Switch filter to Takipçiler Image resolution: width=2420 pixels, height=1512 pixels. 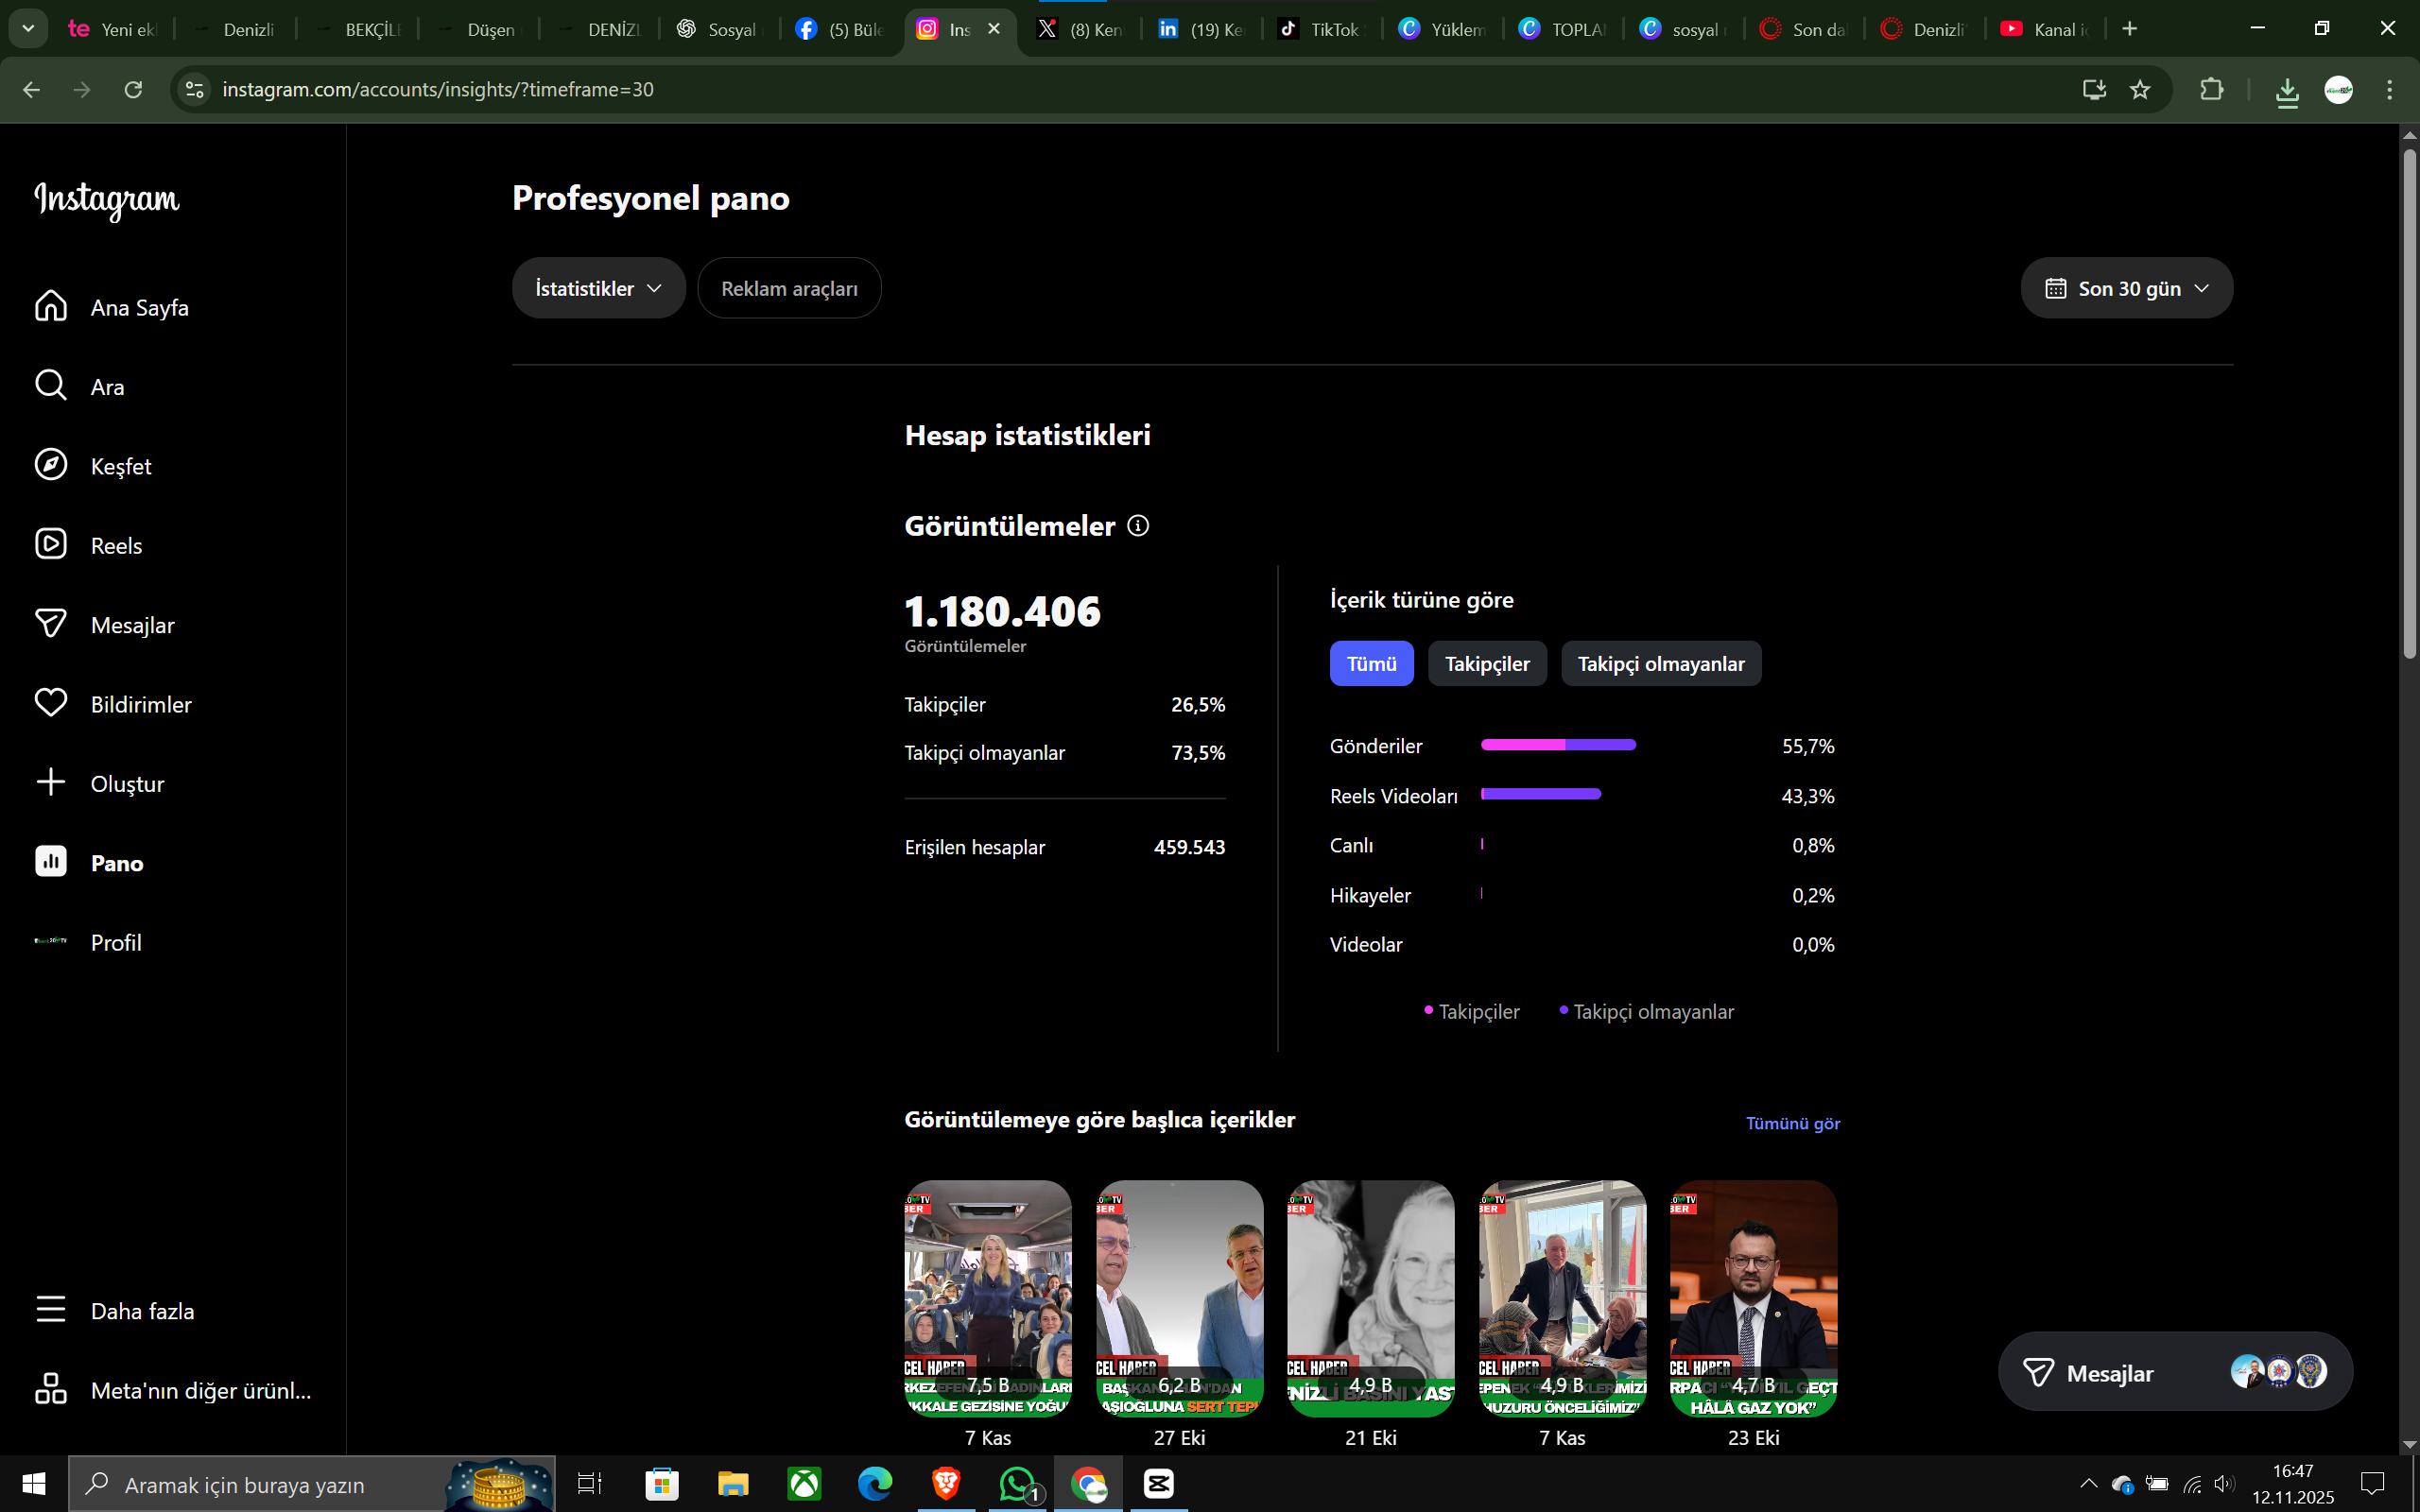(x=1486, y=663)
